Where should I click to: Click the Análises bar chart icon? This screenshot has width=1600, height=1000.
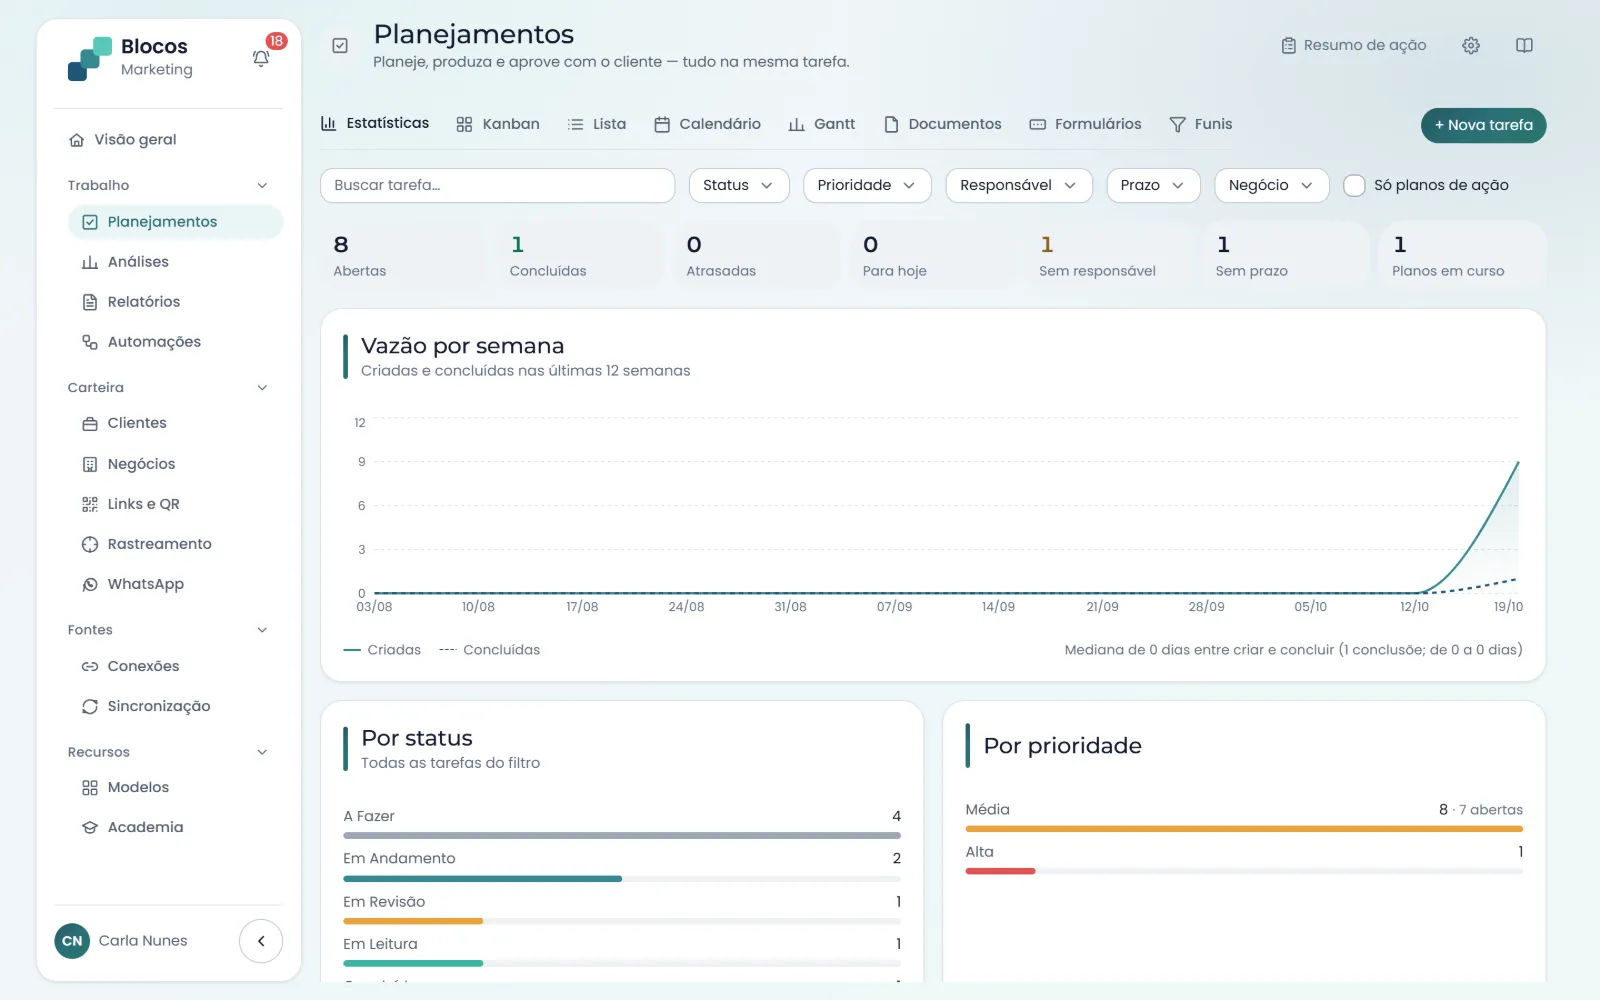(90, 262)
